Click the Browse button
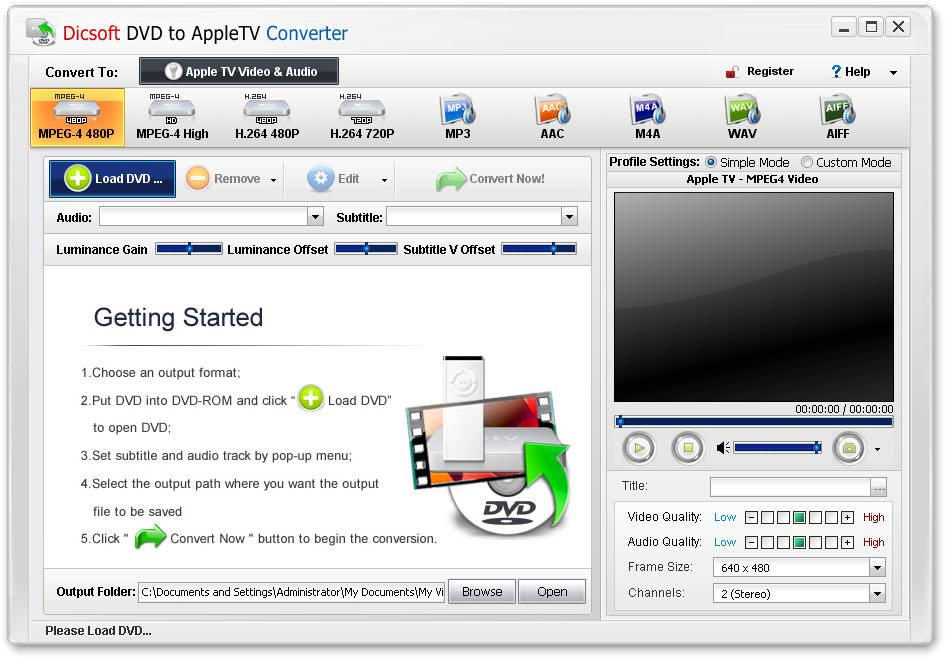 pos(482,592)
